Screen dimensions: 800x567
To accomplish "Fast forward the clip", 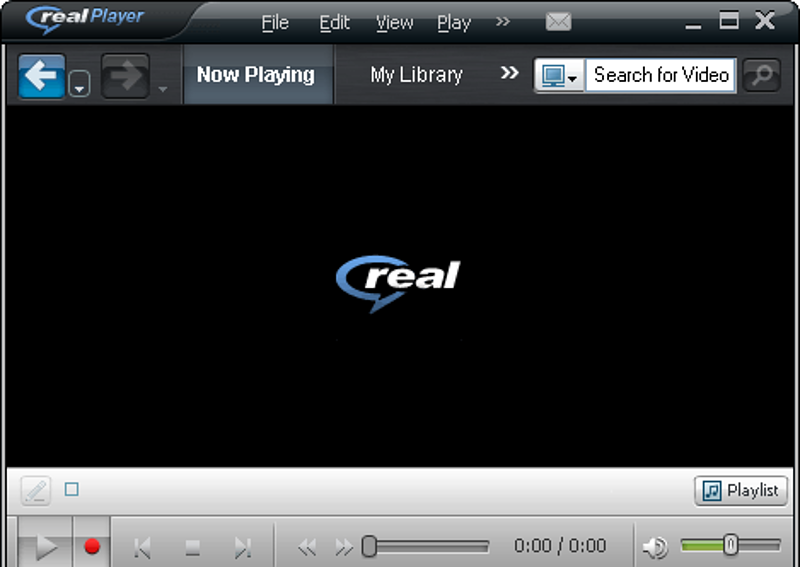I will (344, 548).
